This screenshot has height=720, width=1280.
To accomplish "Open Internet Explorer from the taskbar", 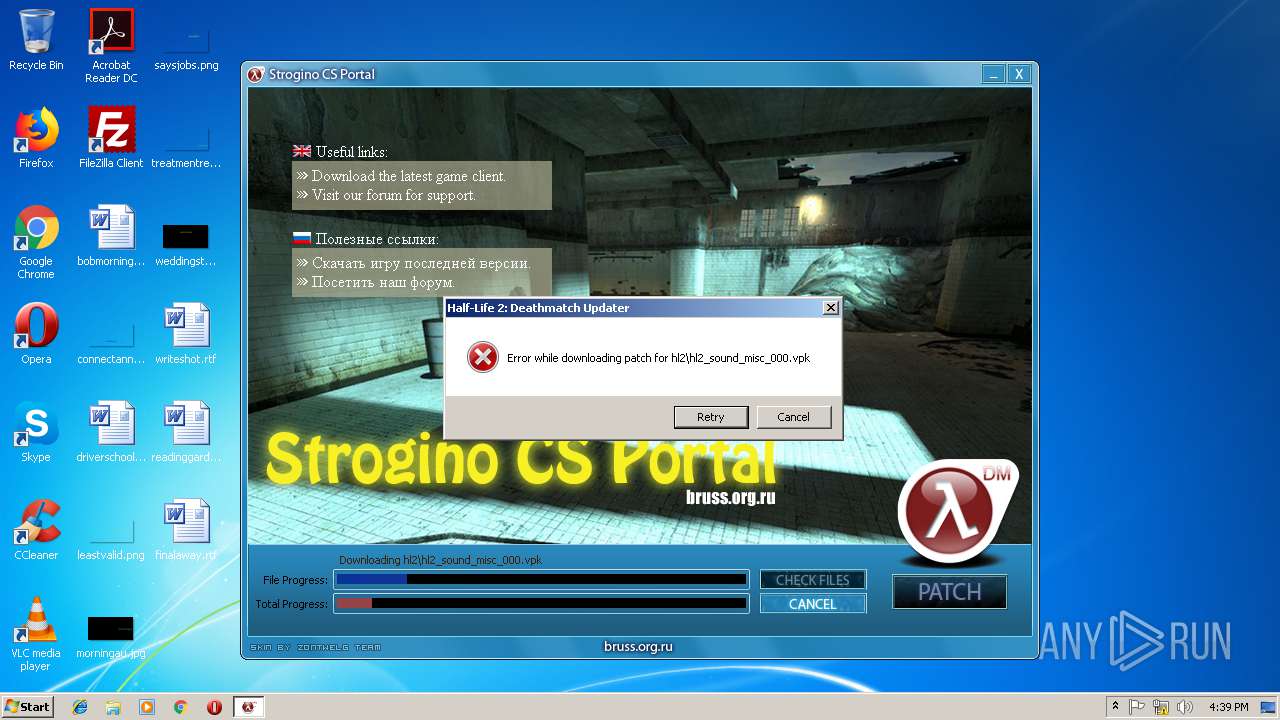I will click(x=80, y=707).
